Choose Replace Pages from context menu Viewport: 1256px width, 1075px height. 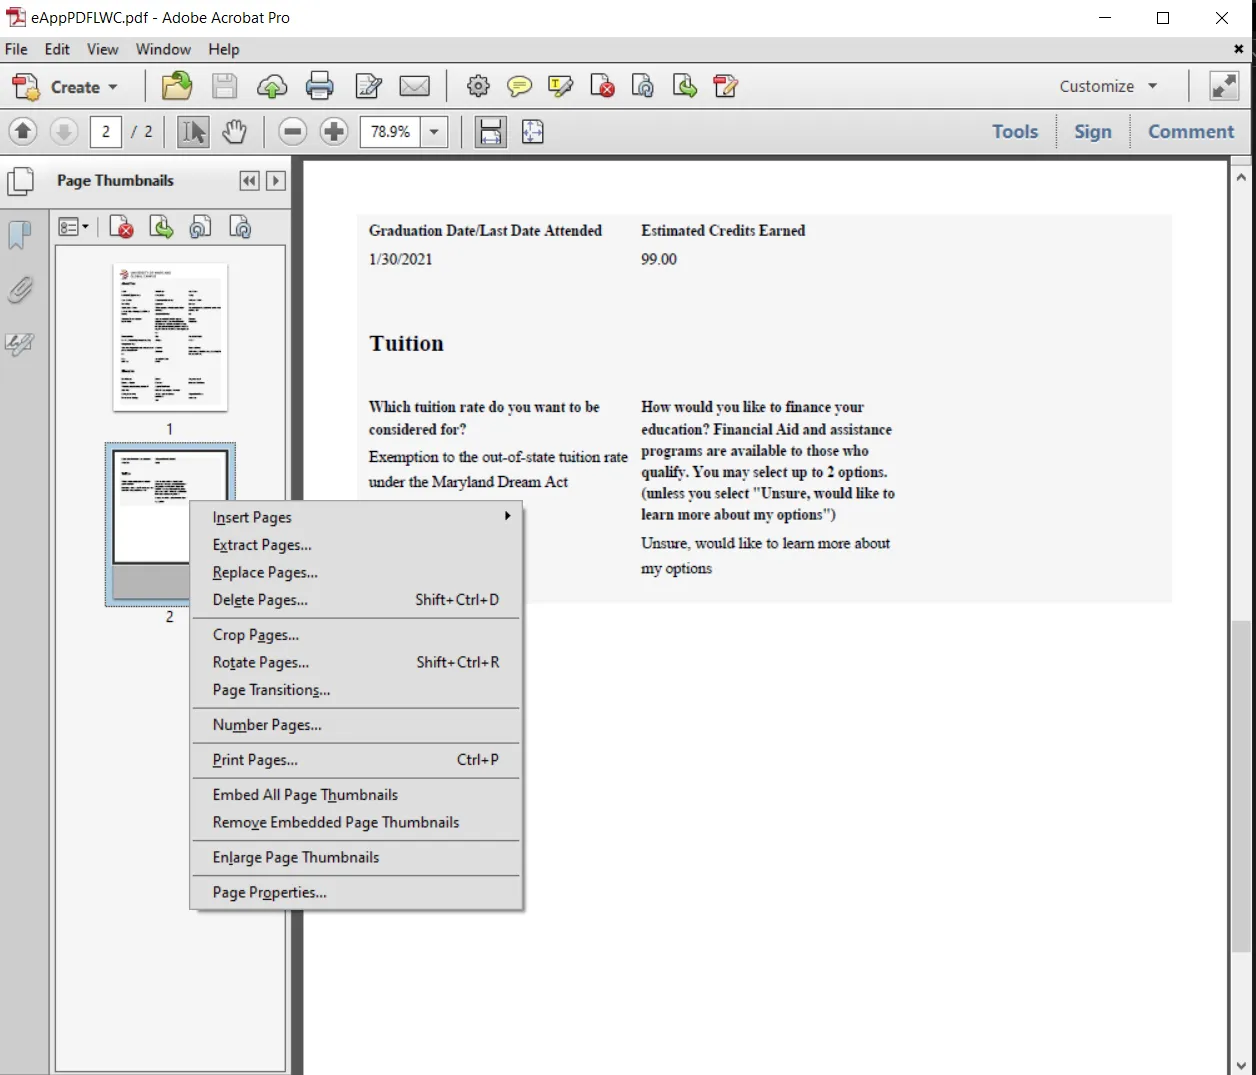[356, 572]
